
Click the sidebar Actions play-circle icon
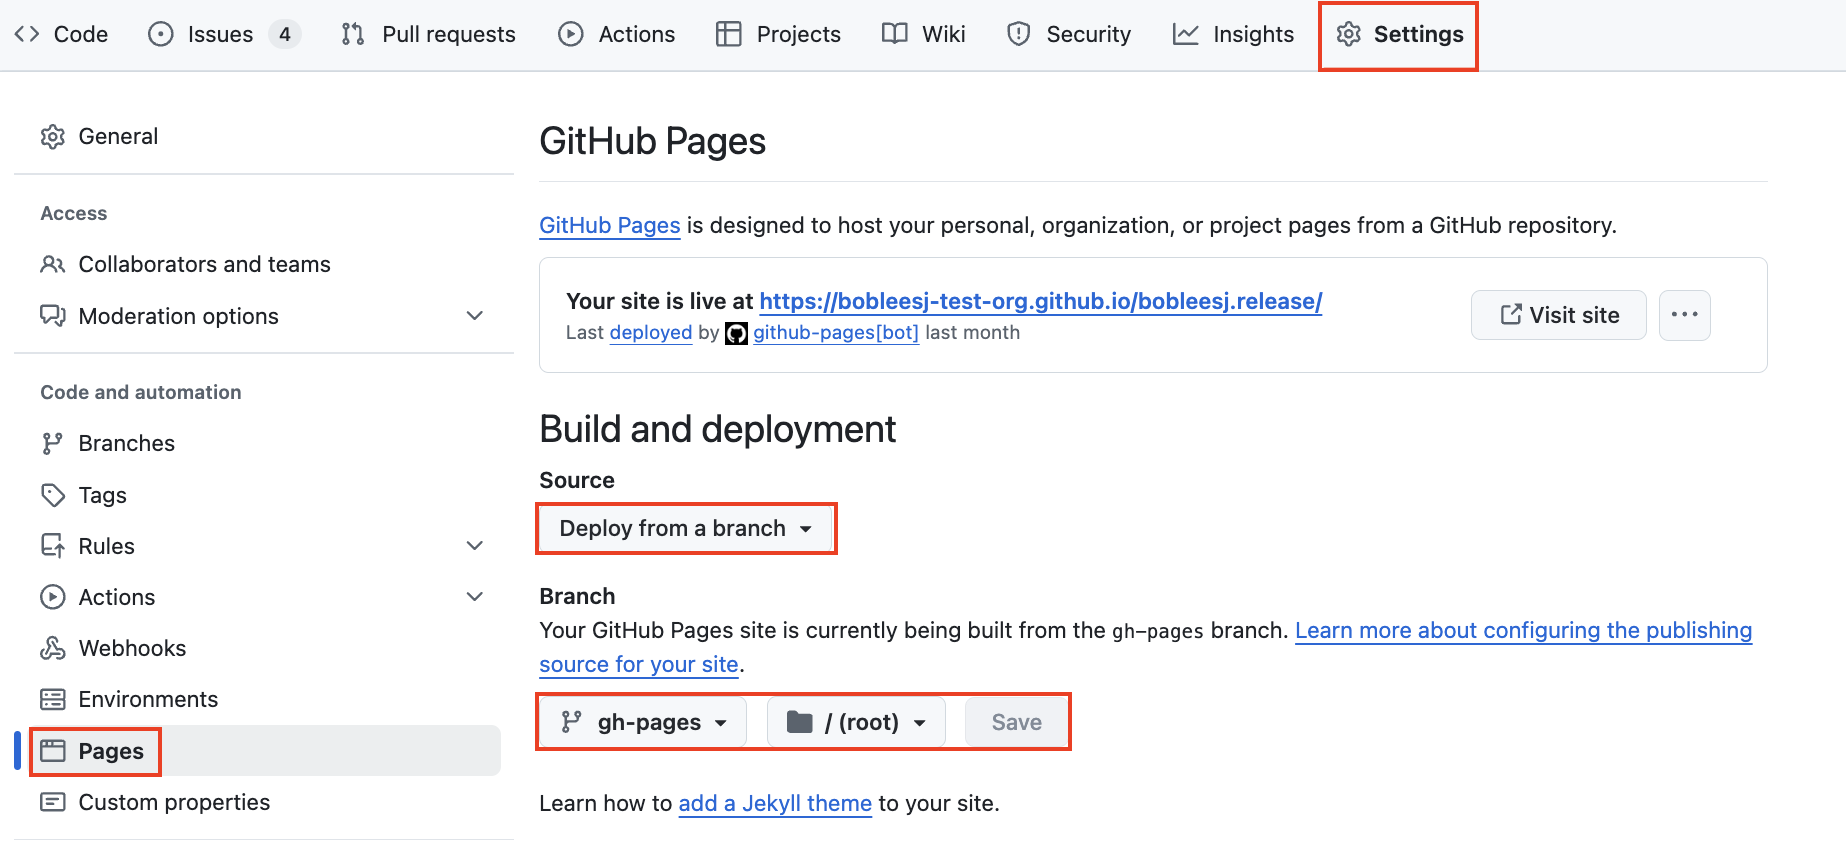pos(53,597)
